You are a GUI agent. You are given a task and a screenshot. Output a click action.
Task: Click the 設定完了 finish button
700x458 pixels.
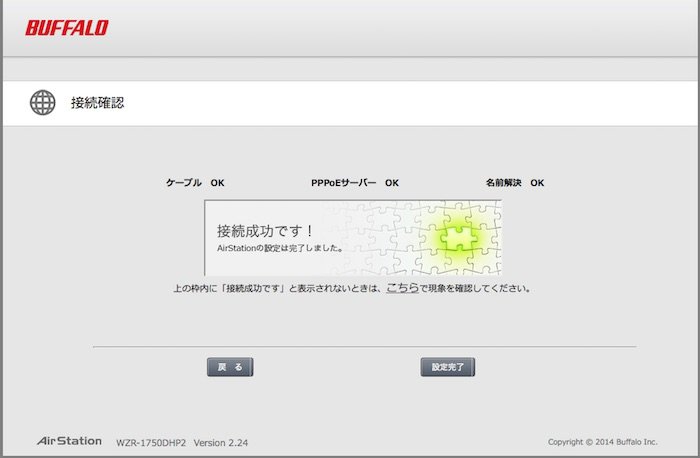tap(448, 367)
